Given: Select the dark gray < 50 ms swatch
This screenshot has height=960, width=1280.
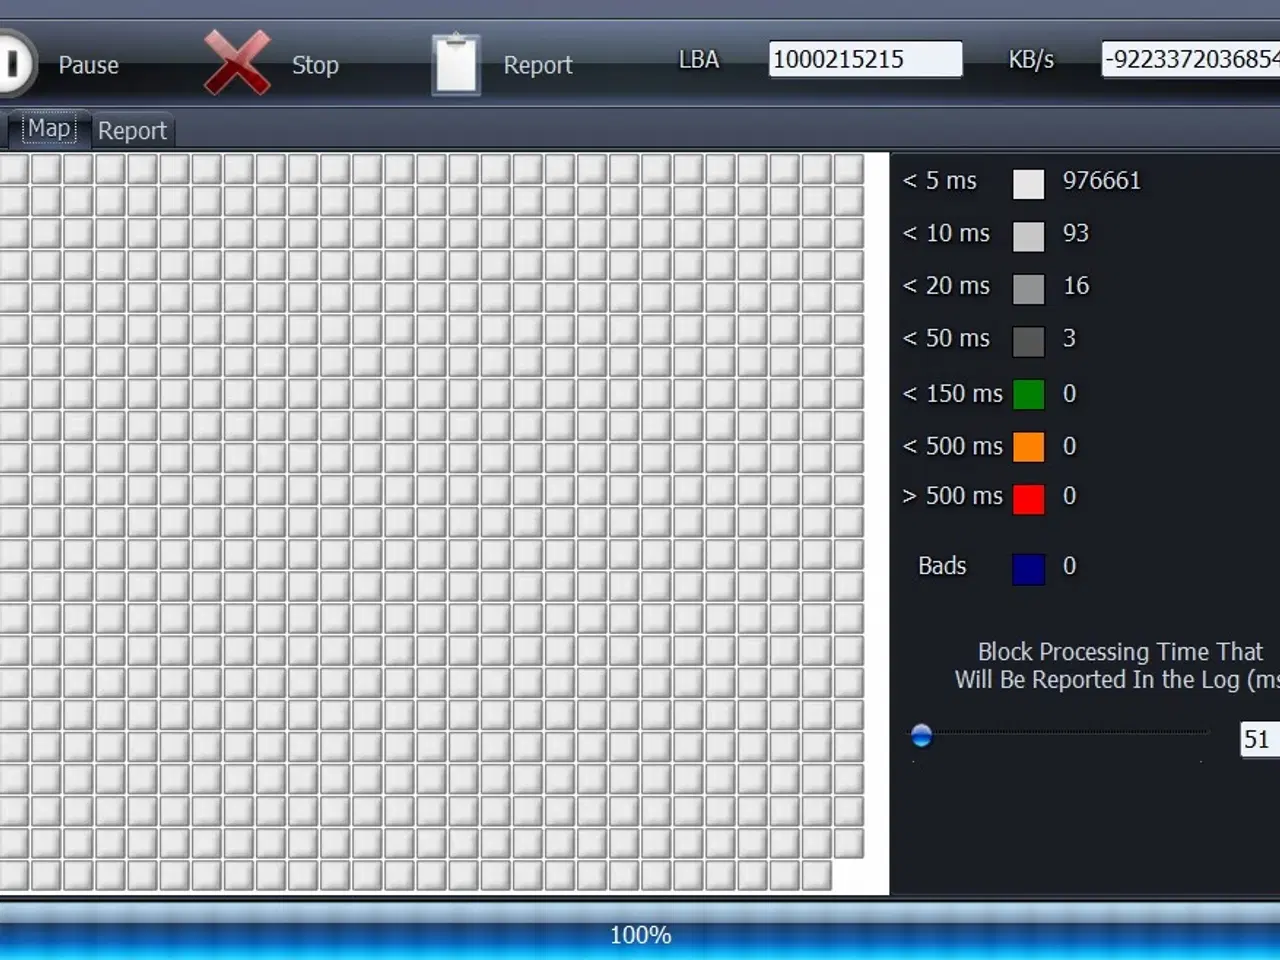Looking at the screenshot, I should click(1028, 341).
